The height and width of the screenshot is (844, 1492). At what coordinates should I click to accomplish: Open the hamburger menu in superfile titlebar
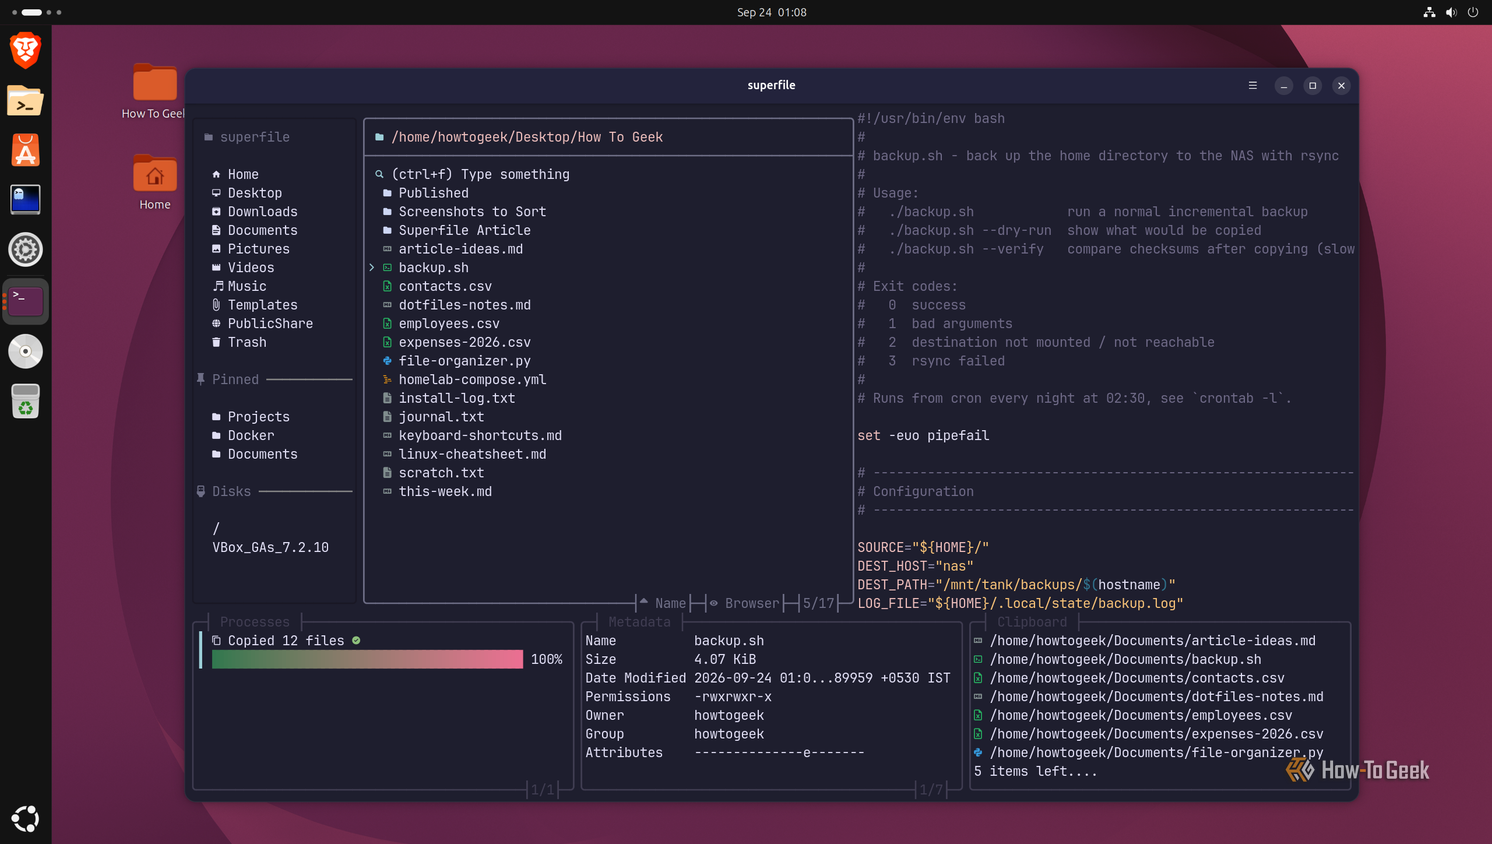[1252, 85]
